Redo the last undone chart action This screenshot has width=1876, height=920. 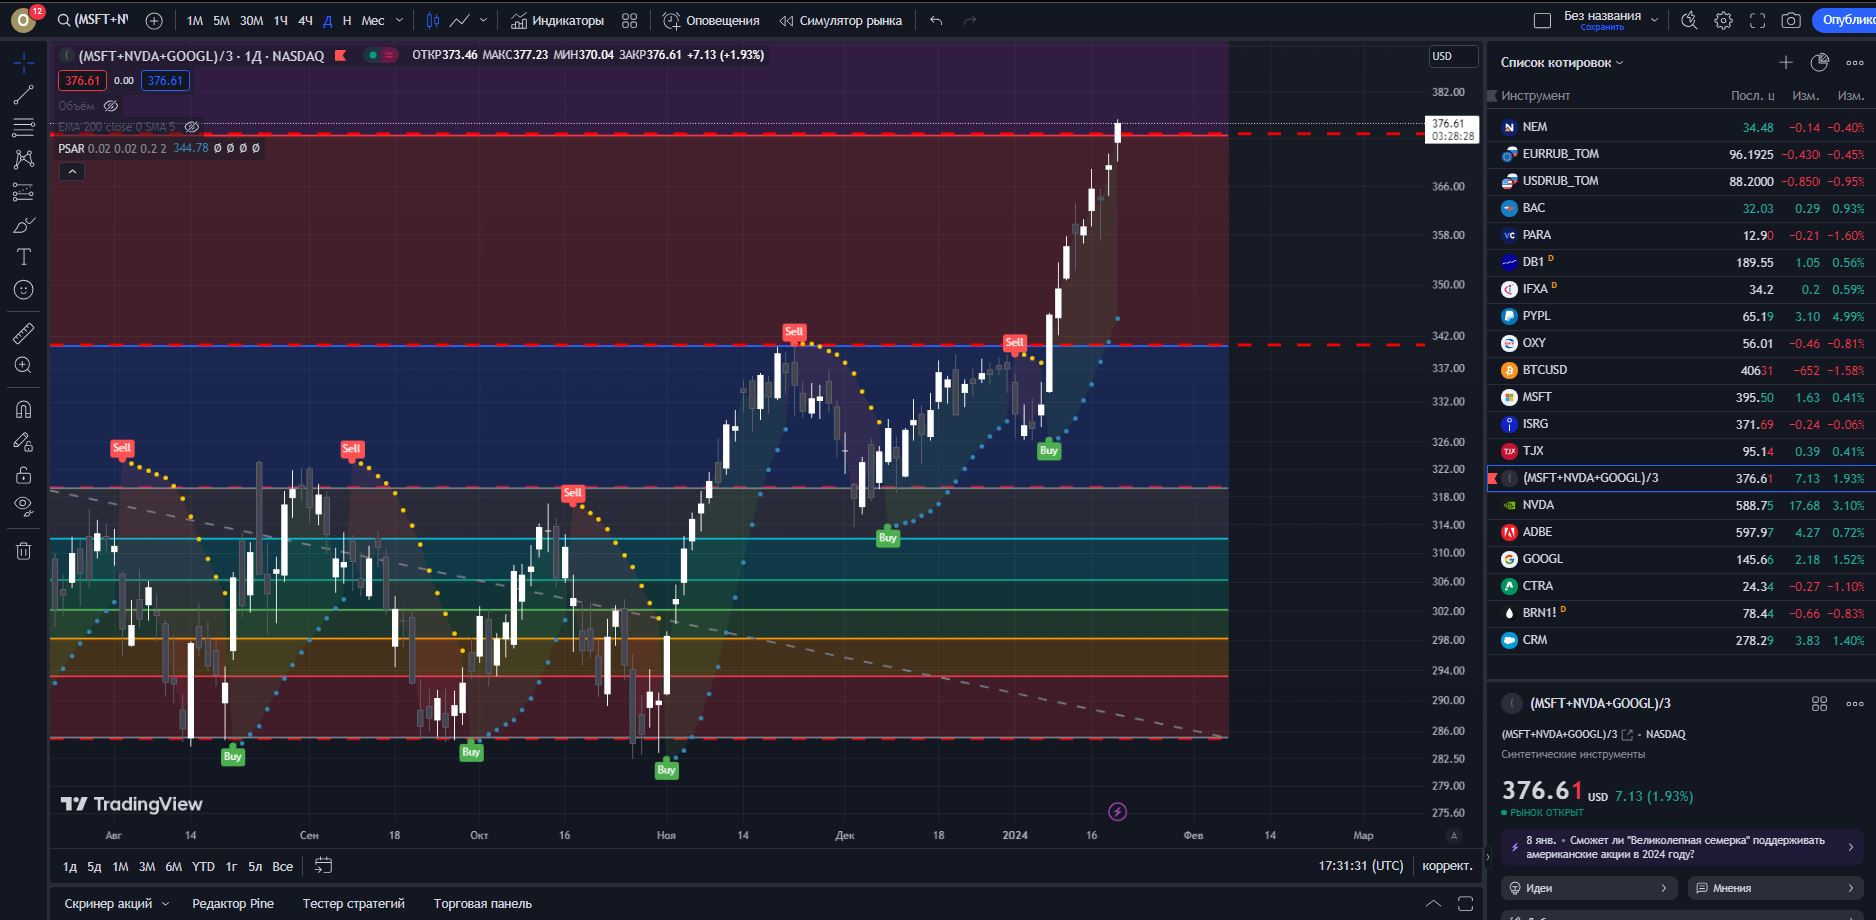(968, 20)
